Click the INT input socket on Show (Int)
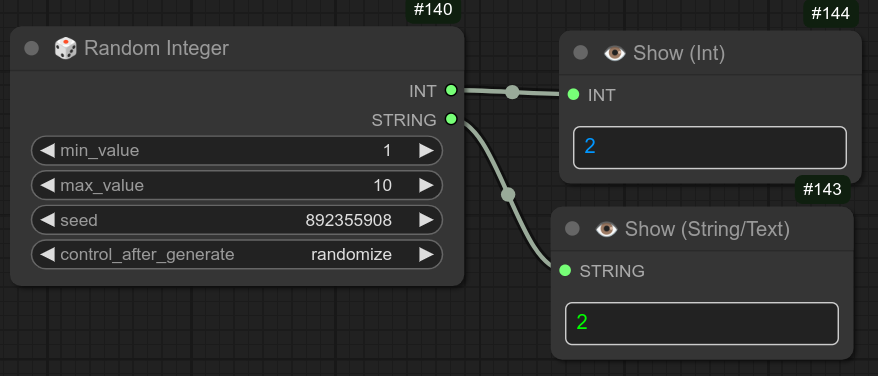The image size is (878, 376). 573,95
